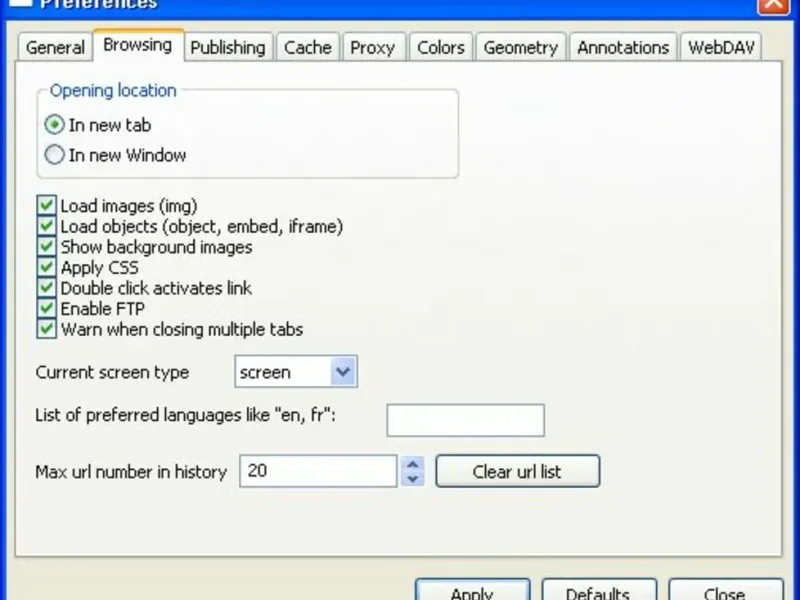Increase max url number with up arrow
The height and width of the screenshot is (600, 800).
click(413, 464)
